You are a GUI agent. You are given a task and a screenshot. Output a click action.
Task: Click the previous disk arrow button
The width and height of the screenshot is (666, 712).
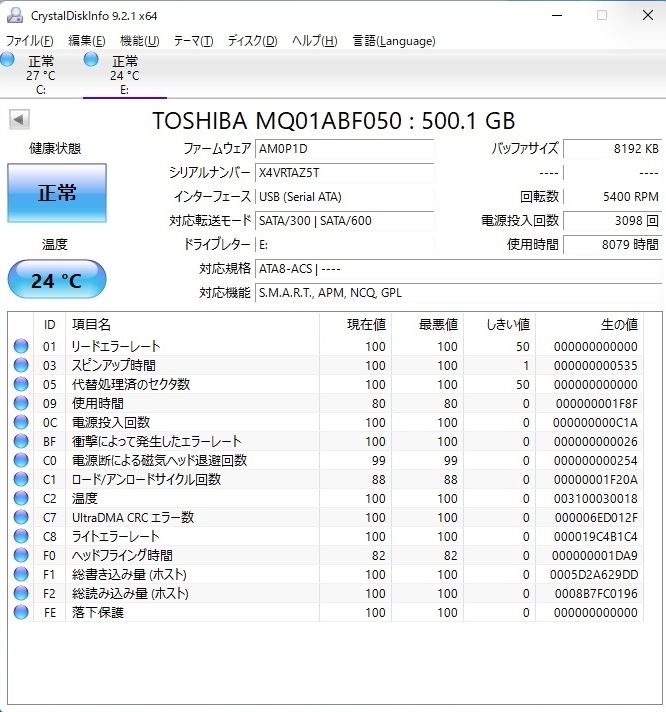tap(19, 120)
